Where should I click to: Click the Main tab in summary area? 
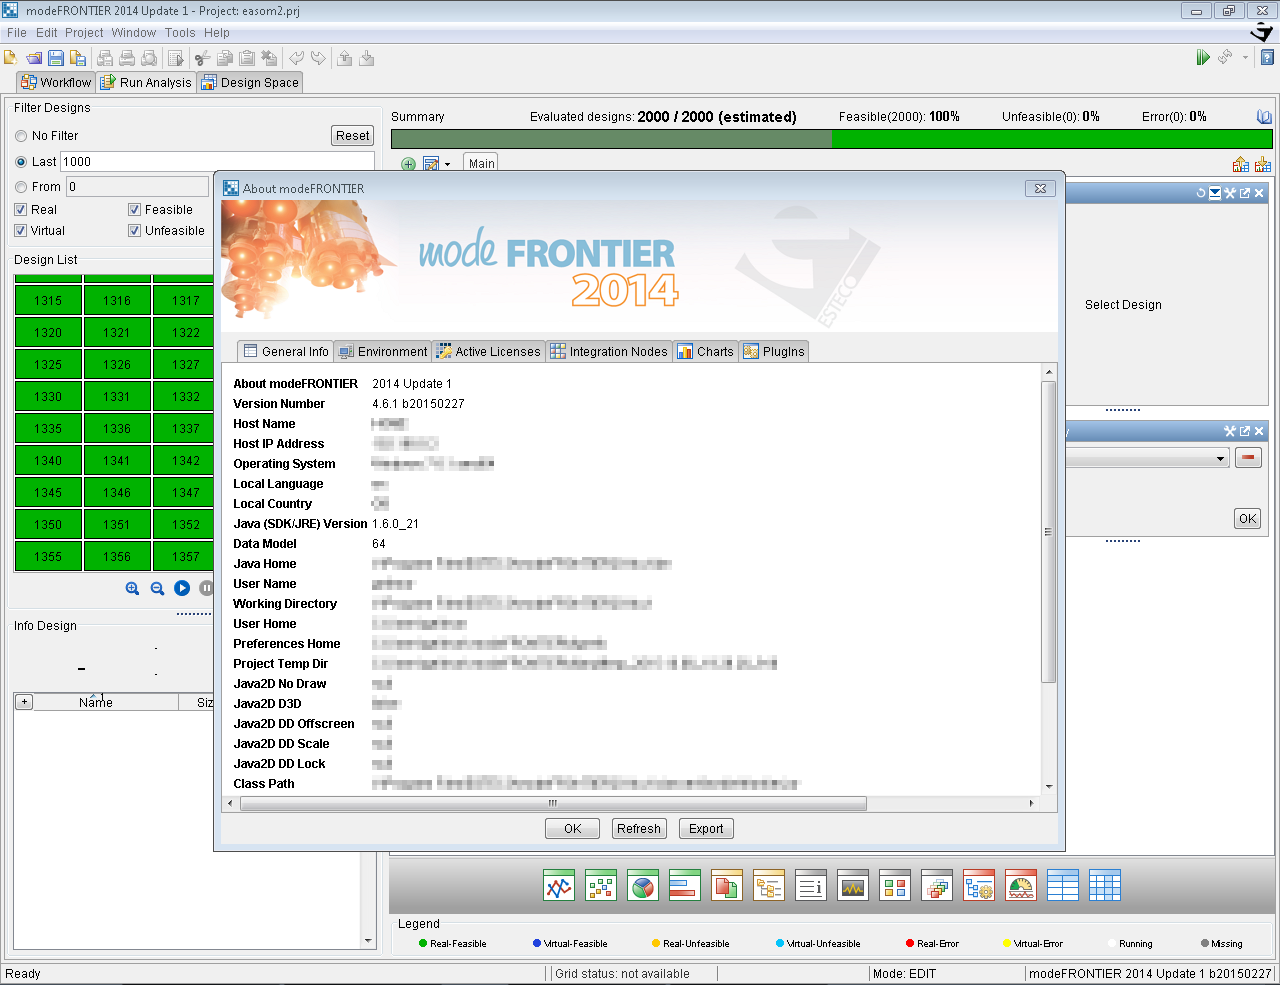(x=482, y=163)
